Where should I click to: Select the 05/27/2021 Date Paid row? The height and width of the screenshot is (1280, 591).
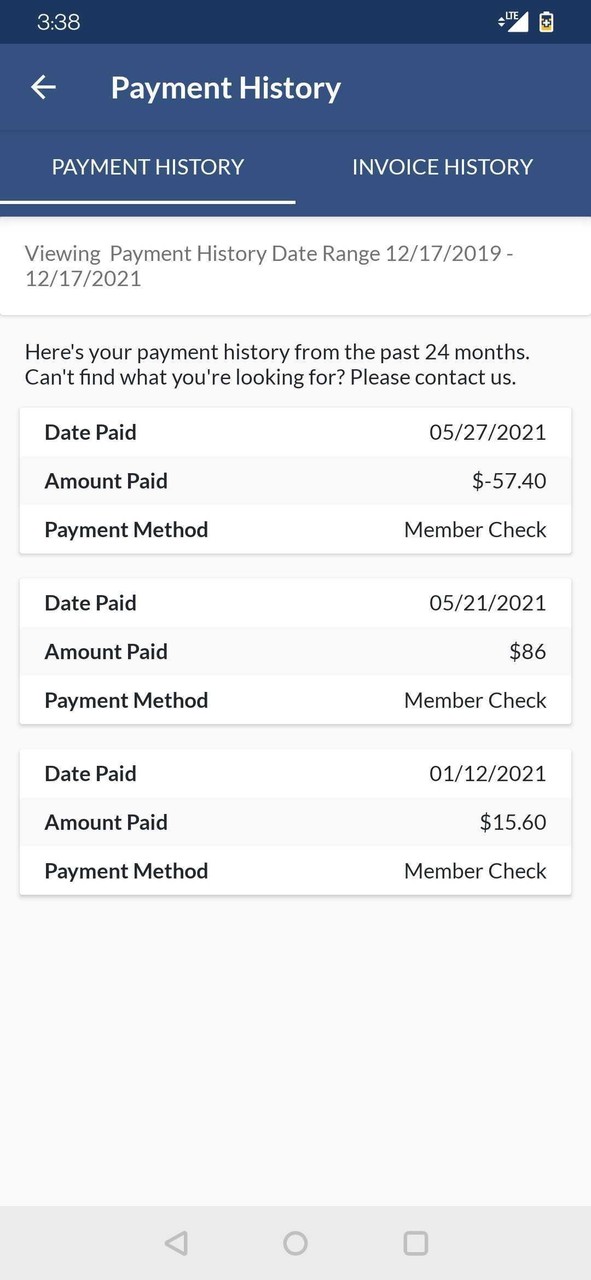[x=295, y=432]
